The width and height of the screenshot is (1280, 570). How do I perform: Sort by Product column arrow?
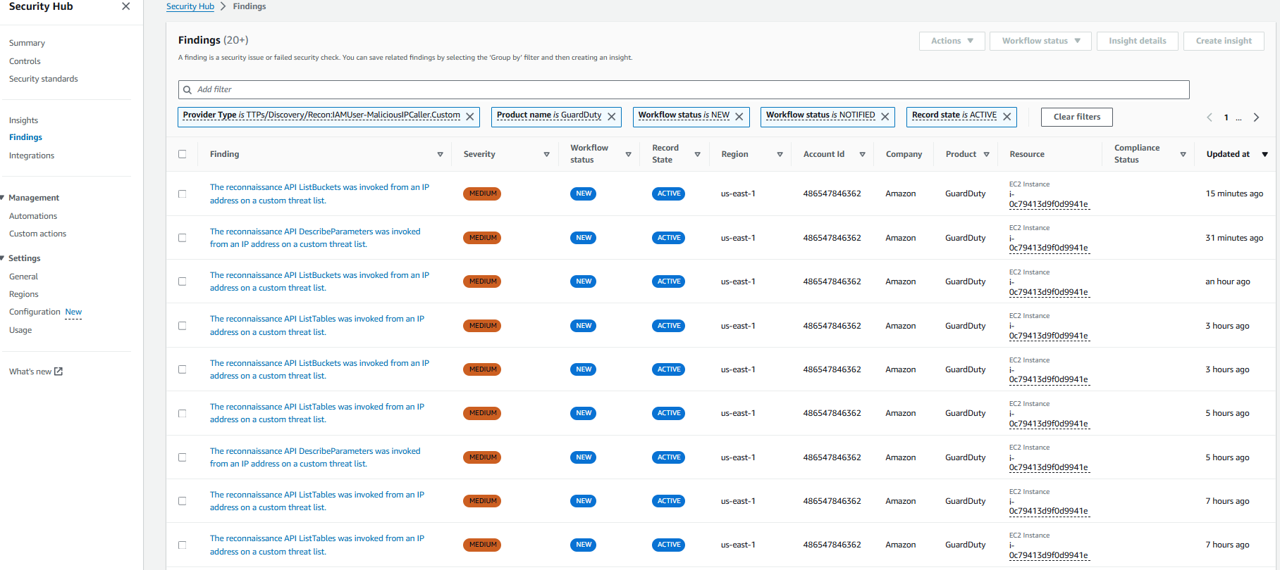tap(986, 154)
